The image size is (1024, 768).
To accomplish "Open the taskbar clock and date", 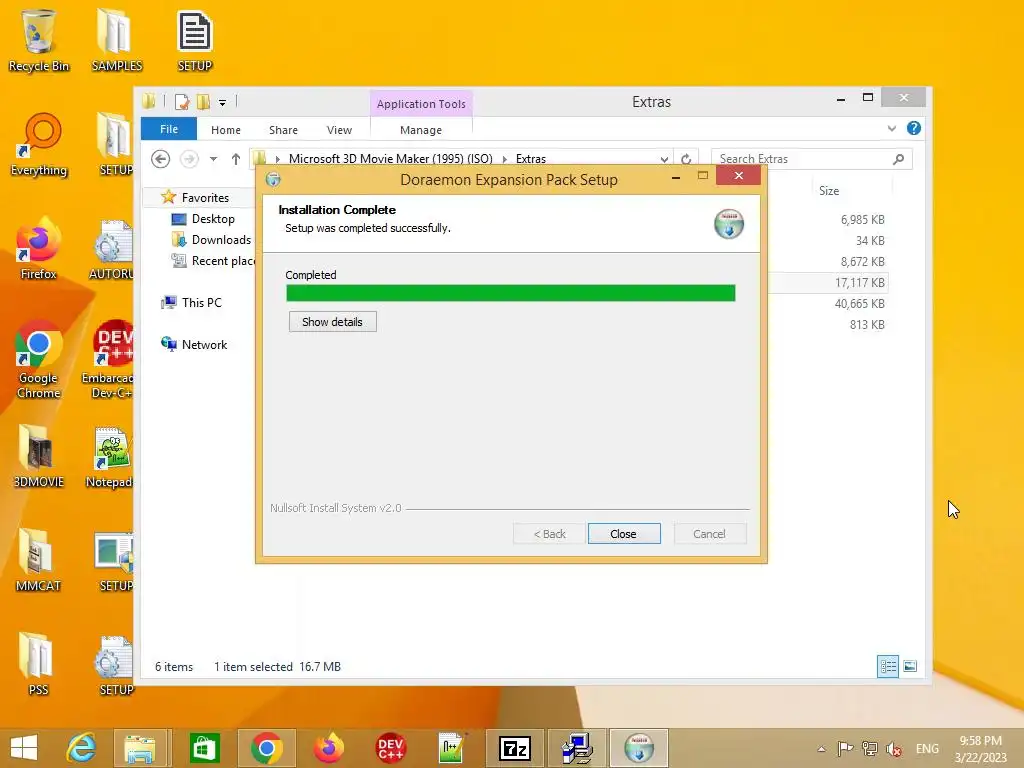I will pos(980,748).
